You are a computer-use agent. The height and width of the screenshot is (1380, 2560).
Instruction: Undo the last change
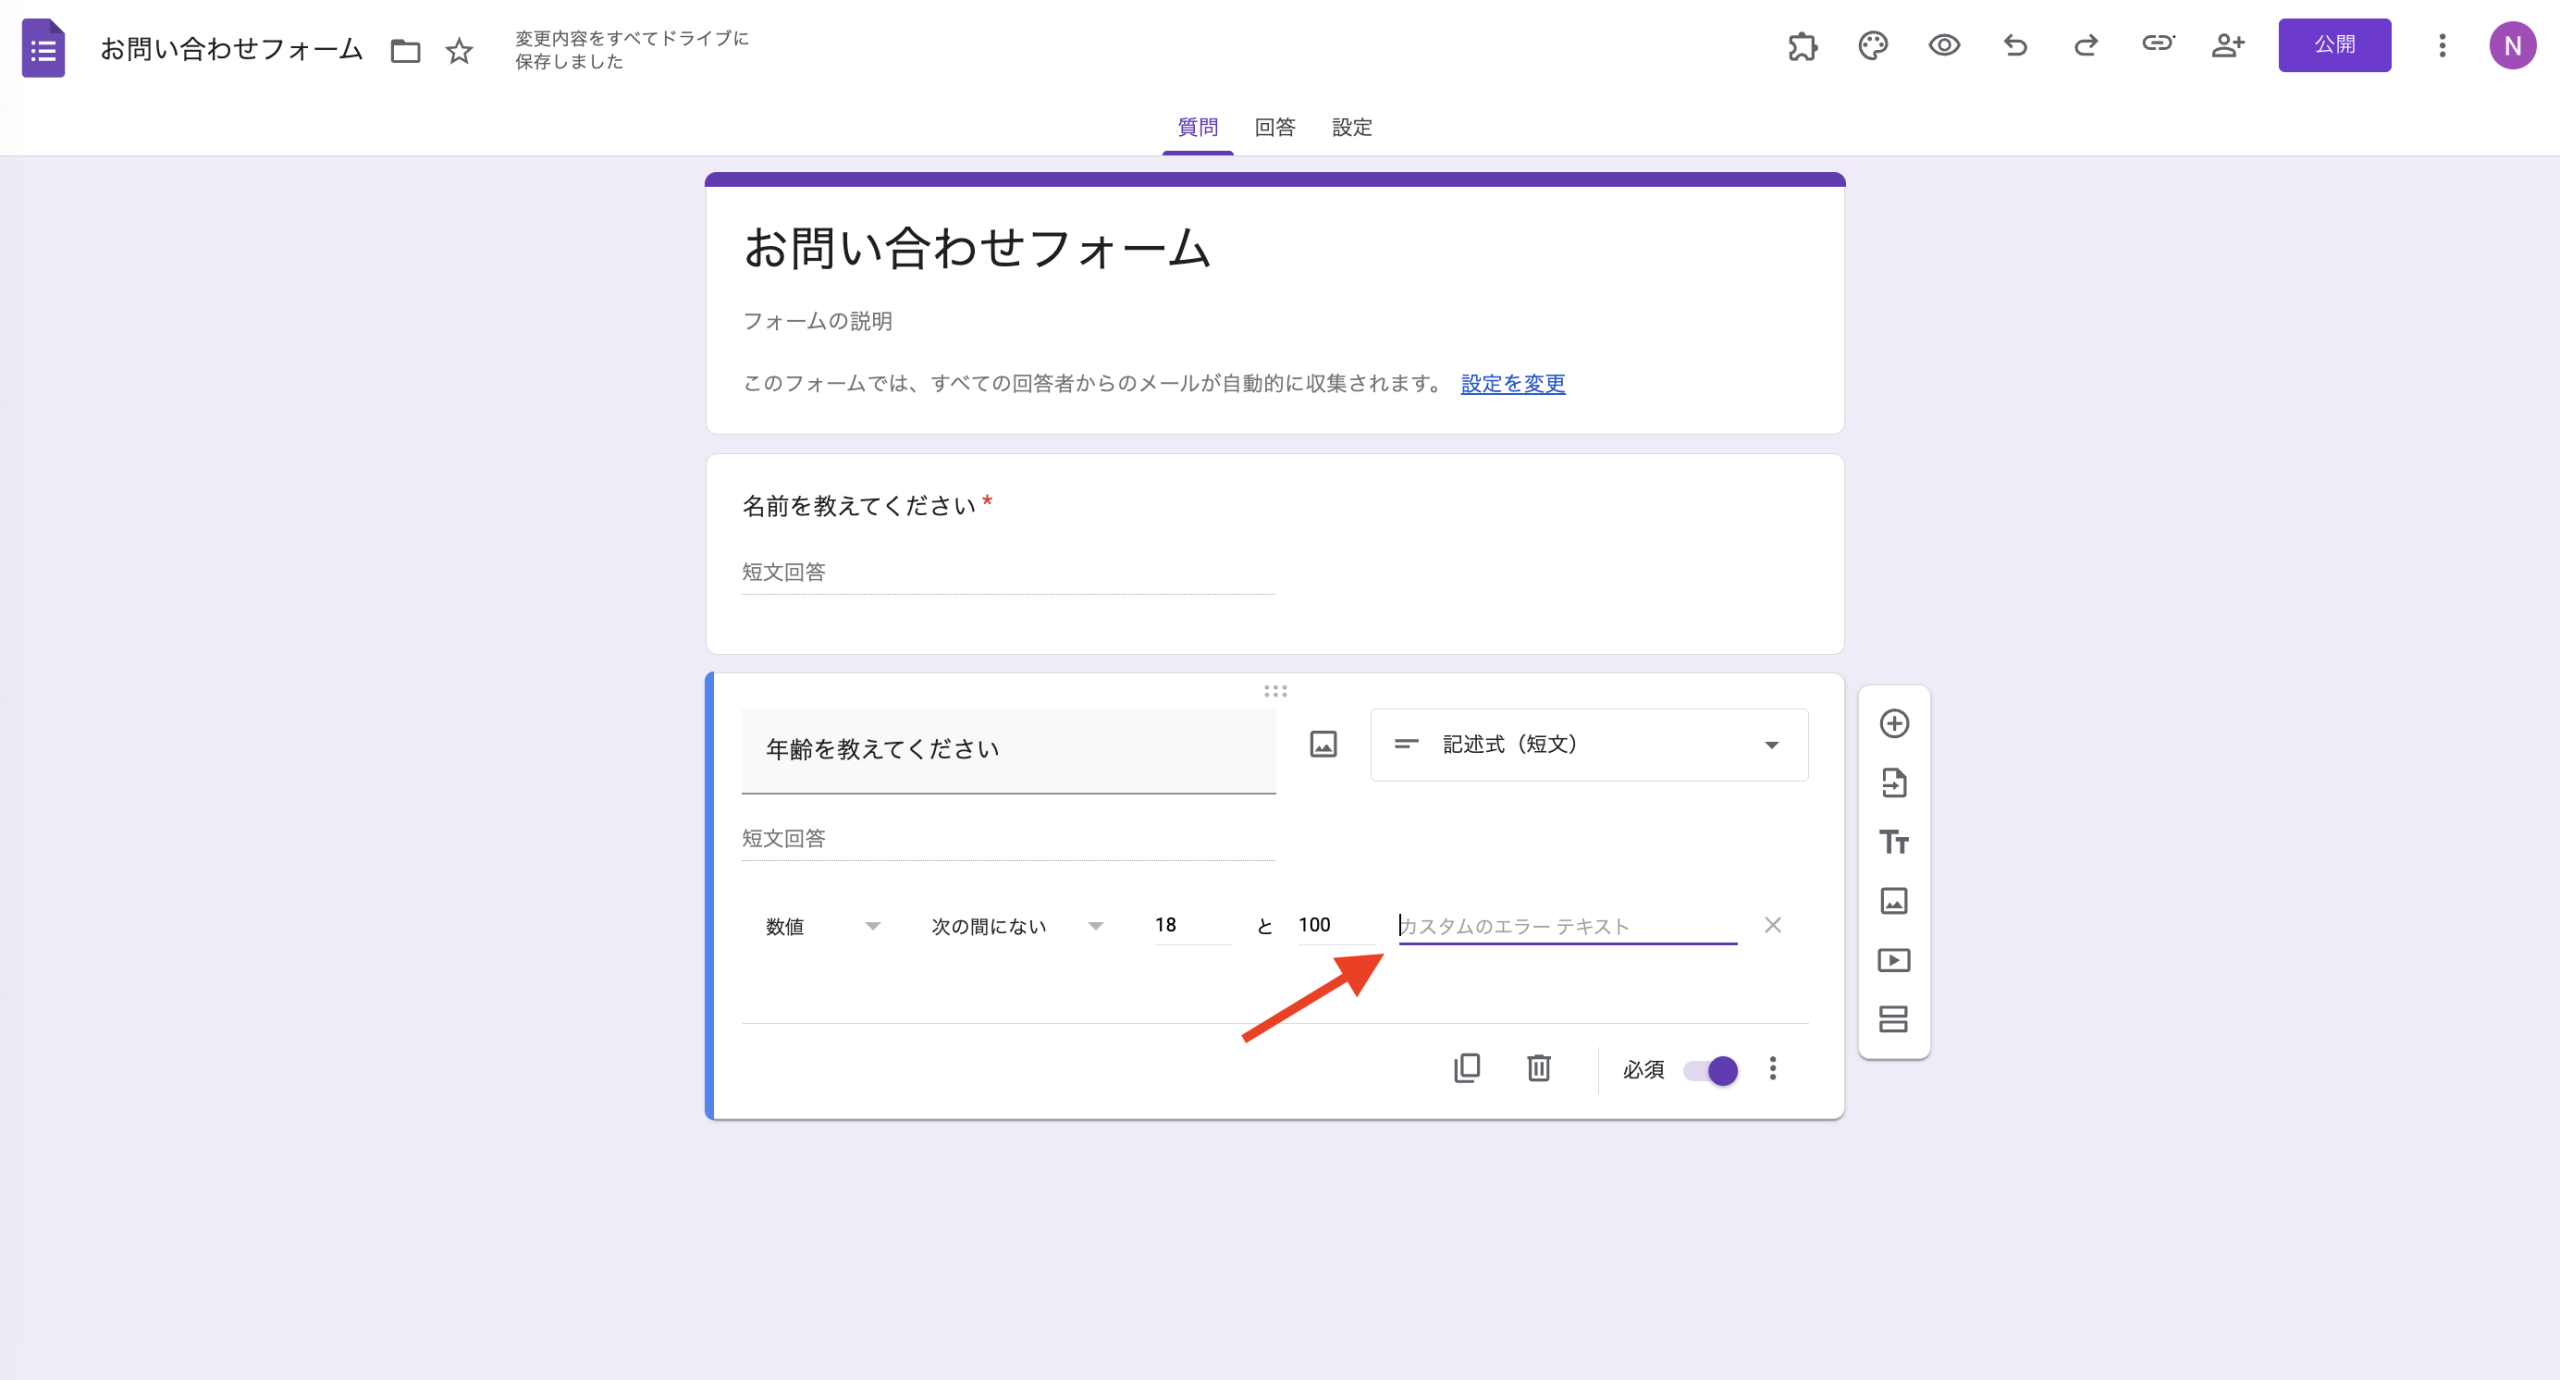(2014, 46)
